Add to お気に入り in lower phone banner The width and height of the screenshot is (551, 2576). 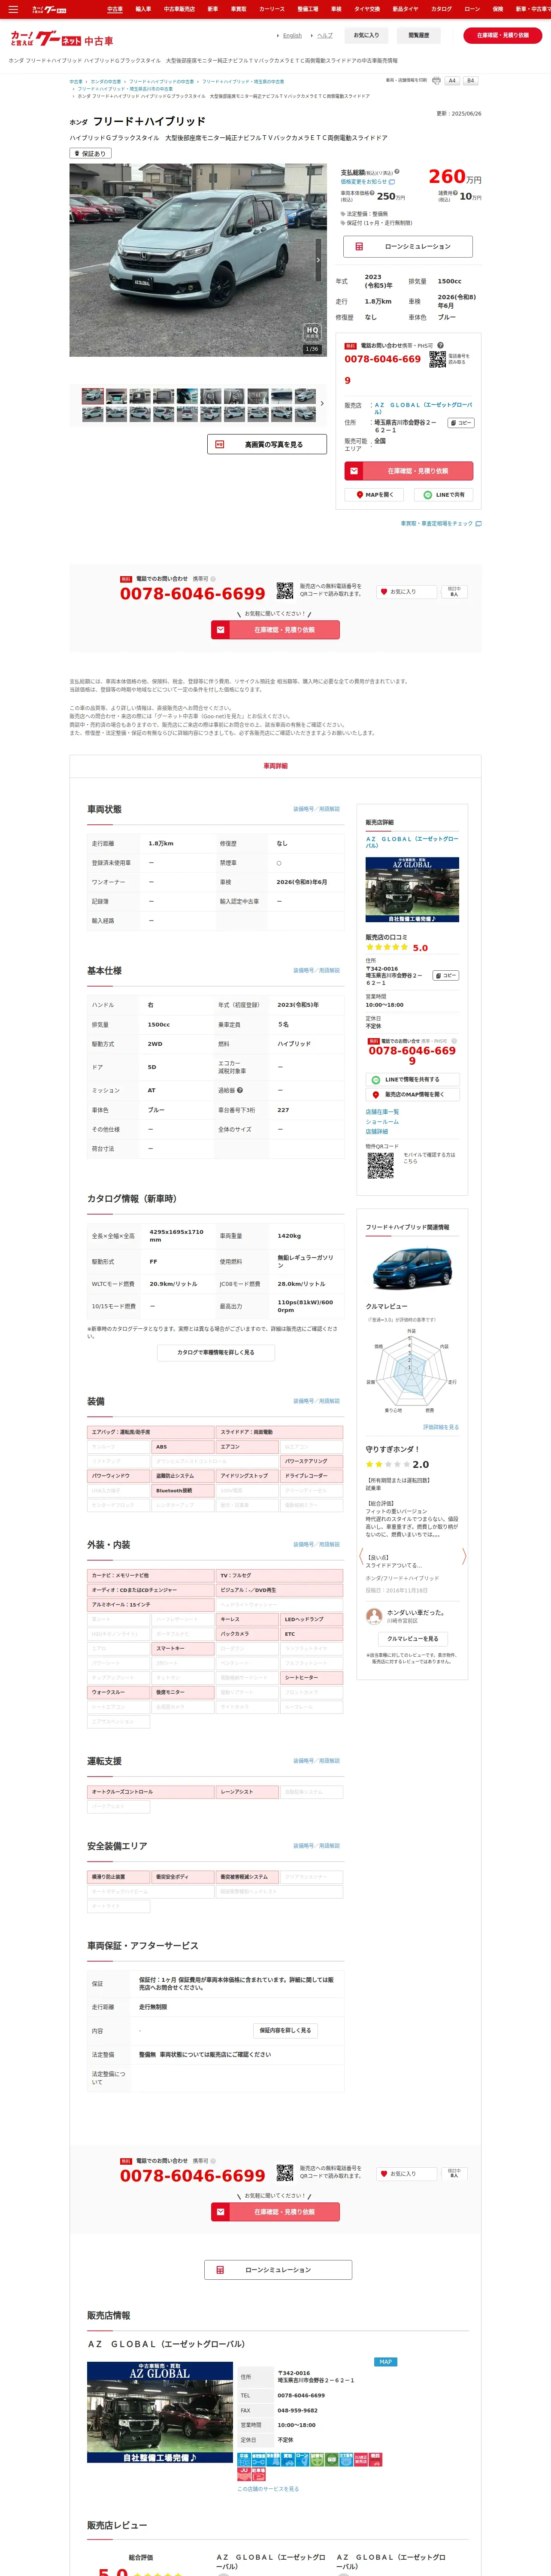[406, 2174]
